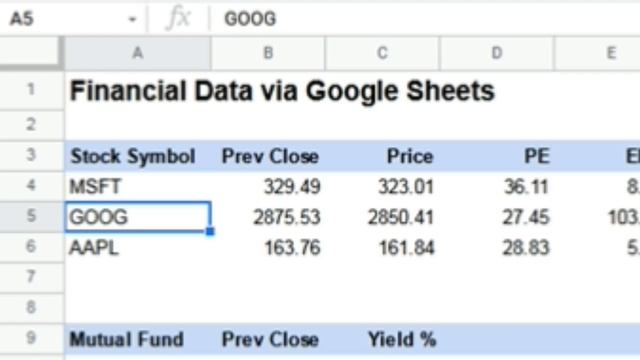Click the AAPL cell
This screenshot has width=640, height=360.
138,247
